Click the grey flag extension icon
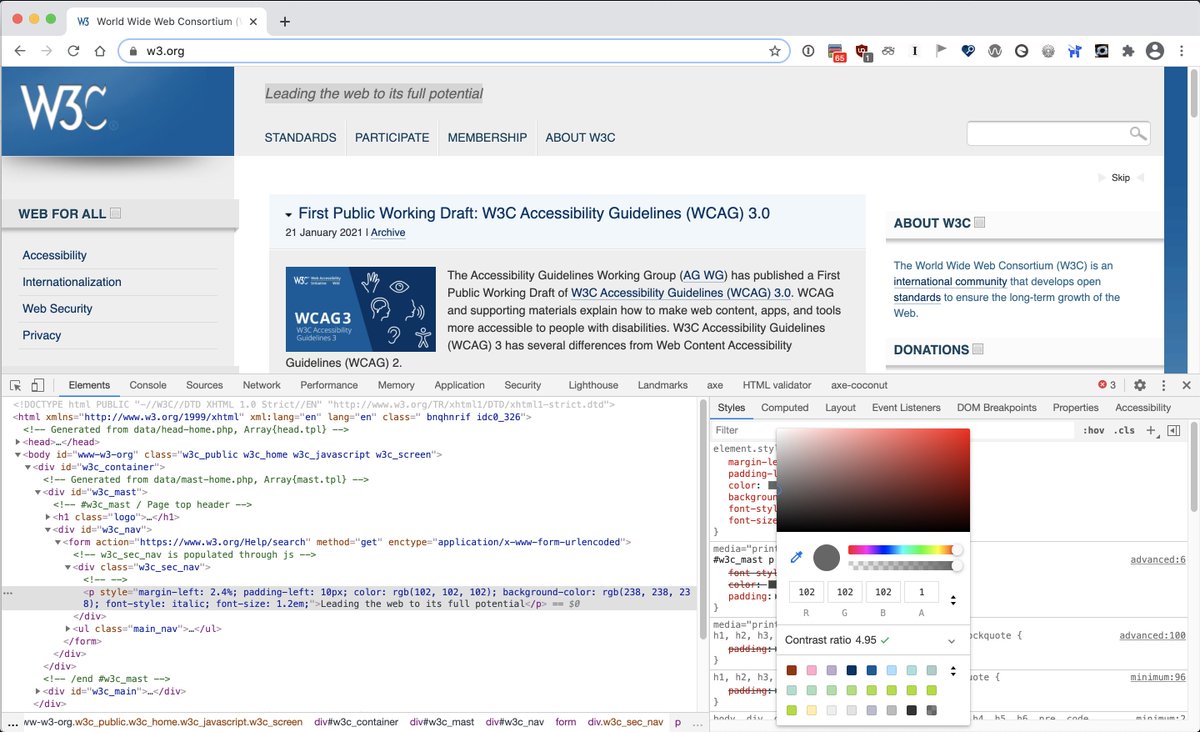The width and height of the screenshot is (1200, 732). [x=941, y=51]
